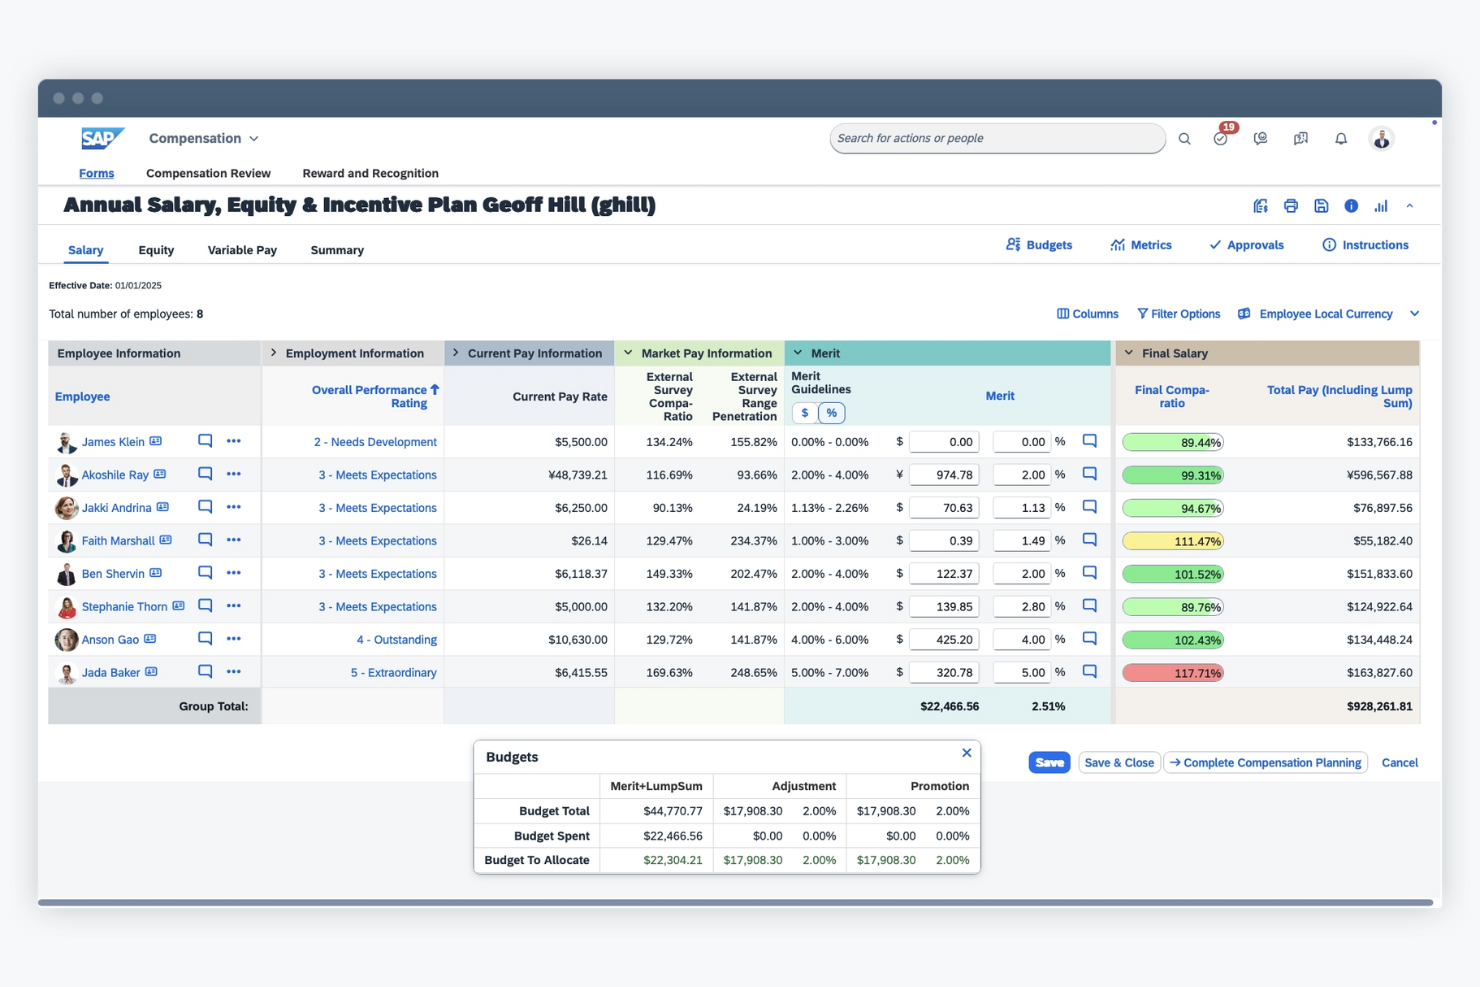The width and height of the screenshot is (1480, 987).
Task: Click the save disk icon in header
Action: pyautogui.click(x=1321, y=206)
